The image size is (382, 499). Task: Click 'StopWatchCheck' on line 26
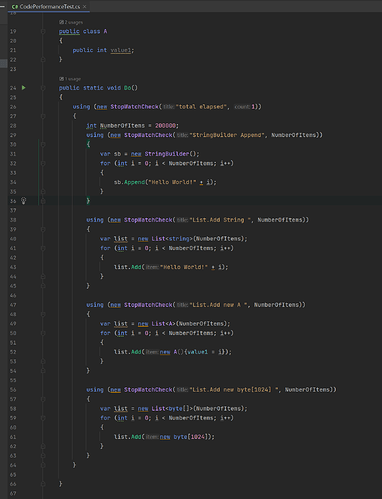coord(134,107)
